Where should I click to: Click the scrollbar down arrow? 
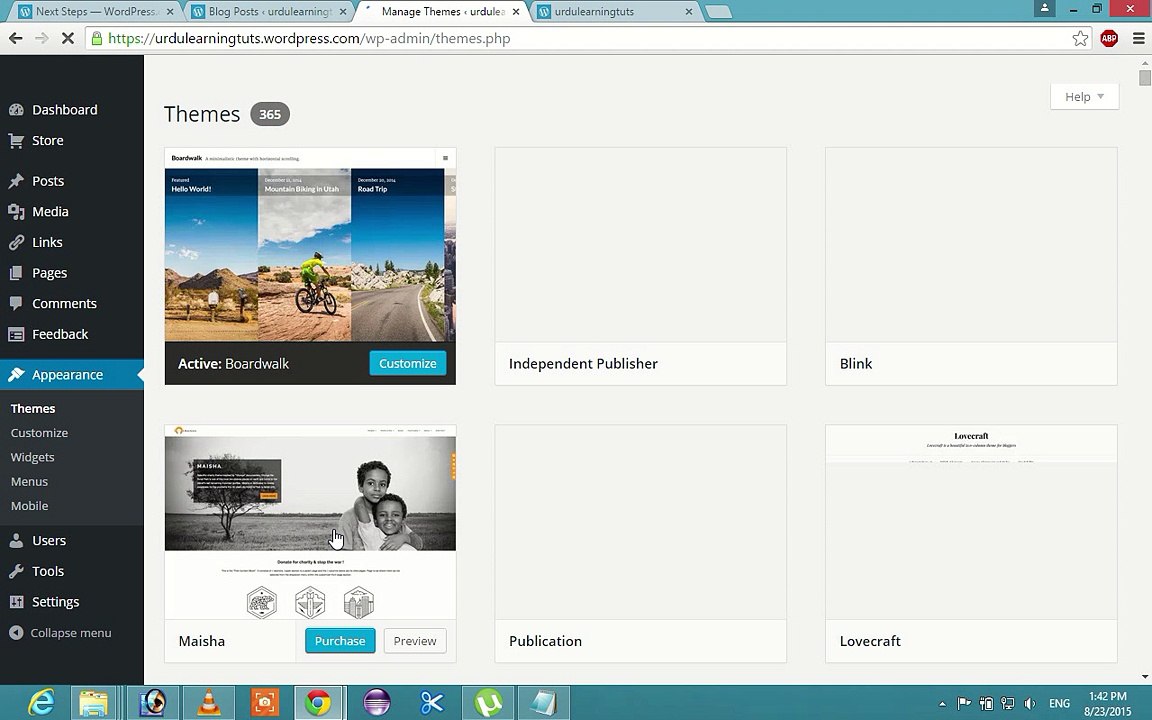1145,677
